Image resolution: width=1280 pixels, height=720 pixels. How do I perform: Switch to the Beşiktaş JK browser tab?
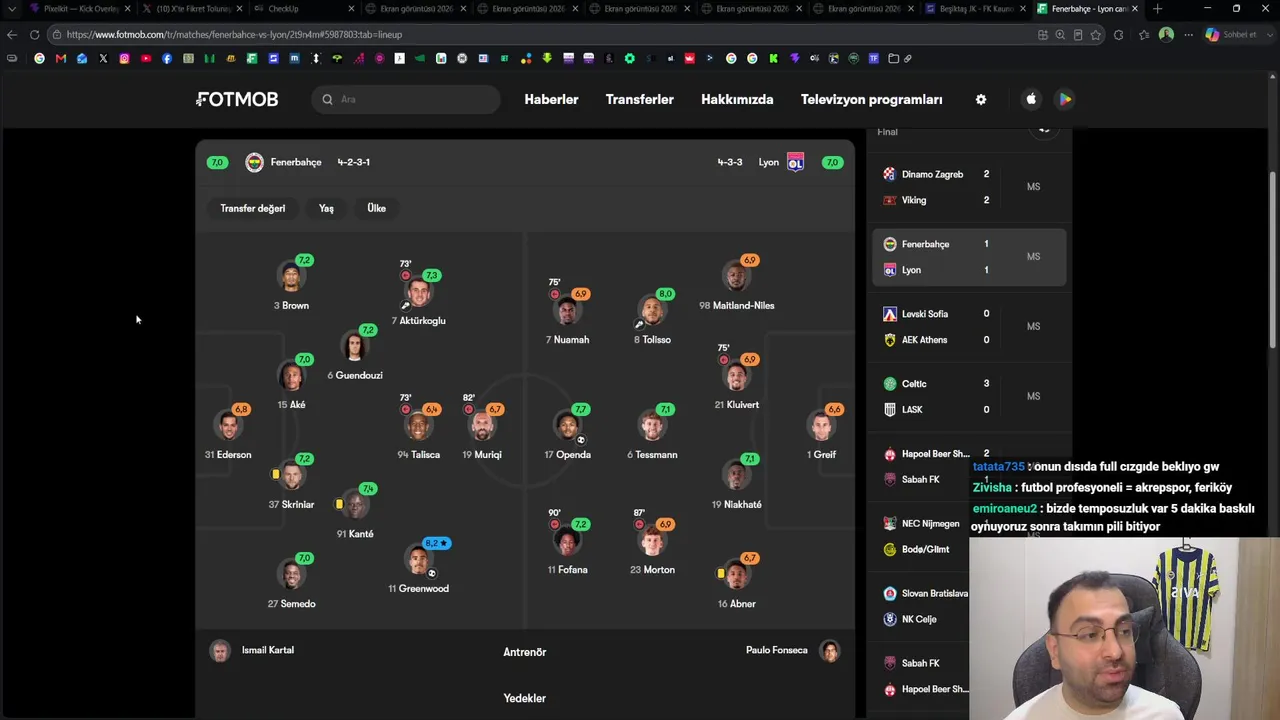pos(976,9)
